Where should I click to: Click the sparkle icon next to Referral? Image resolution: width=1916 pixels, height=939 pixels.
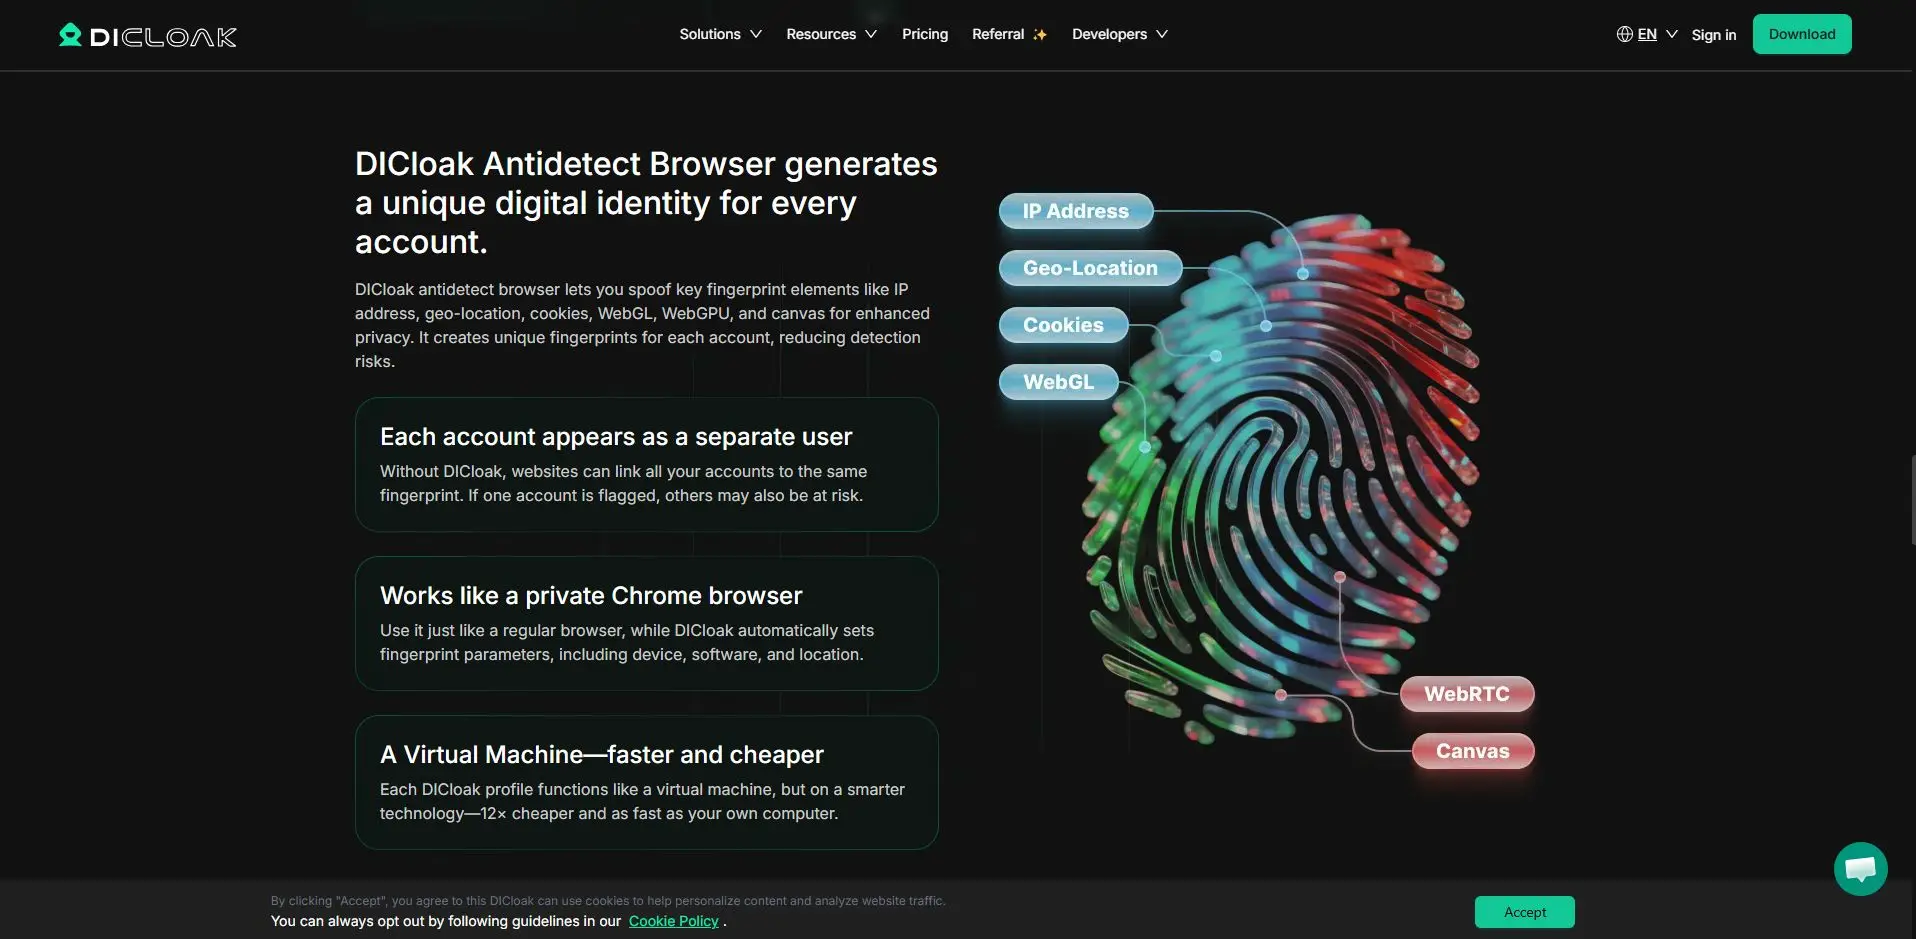1040,34
